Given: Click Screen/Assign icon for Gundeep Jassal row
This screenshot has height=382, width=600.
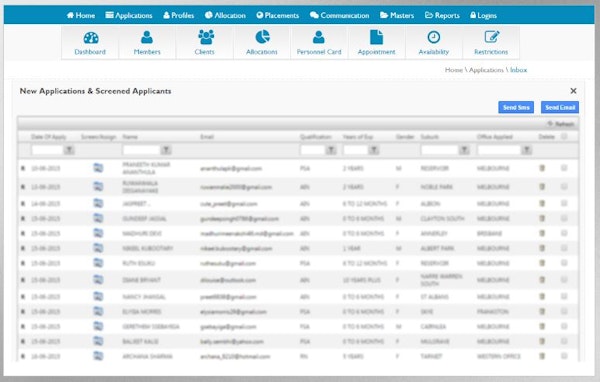Looking at the screenshot, I should [x=98, y=218].
